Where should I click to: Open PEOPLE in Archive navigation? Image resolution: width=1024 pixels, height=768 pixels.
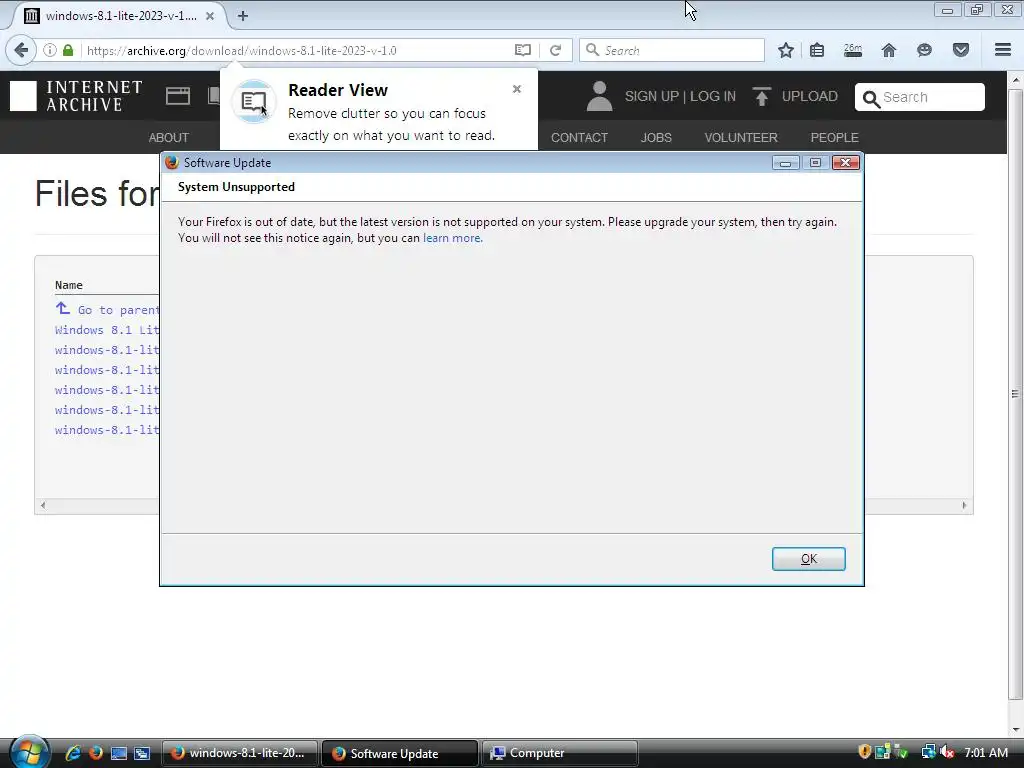coord(834,137)
